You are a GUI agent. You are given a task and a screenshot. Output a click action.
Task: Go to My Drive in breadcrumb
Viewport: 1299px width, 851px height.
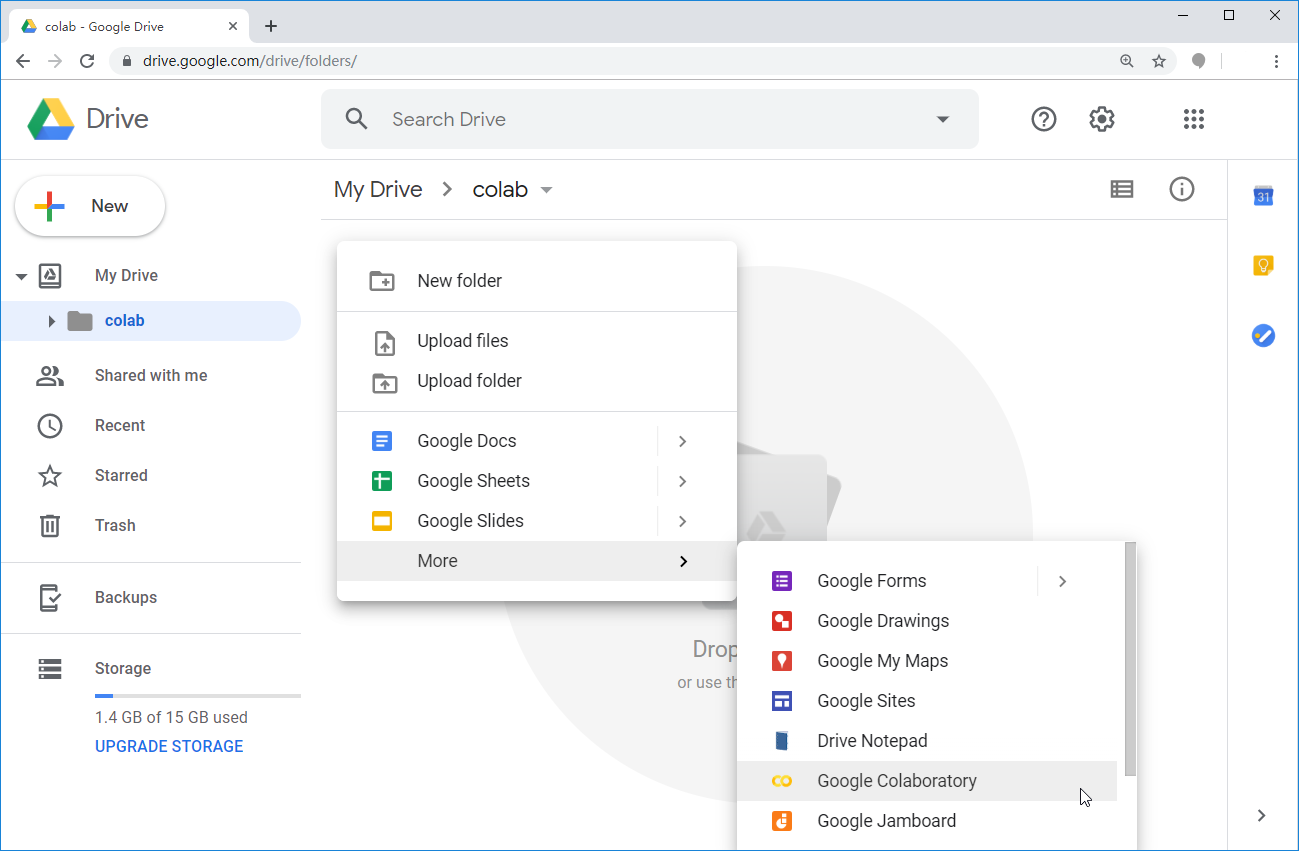pyautogui.click(x=378, y=189)
